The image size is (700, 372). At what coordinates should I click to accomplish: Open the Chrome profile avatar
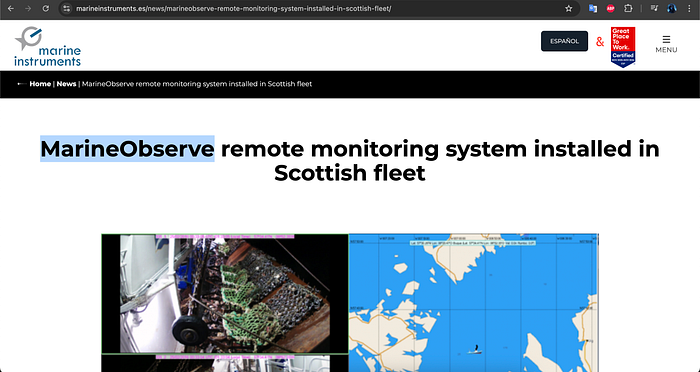(671, 8)
